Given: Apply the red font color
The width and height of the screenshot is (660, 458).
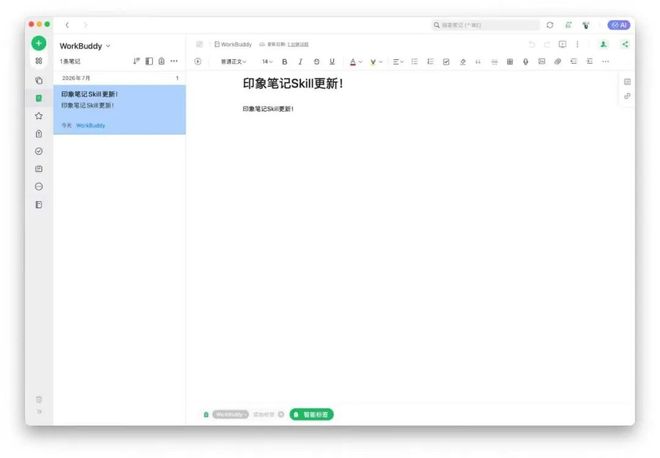Looking at the screenshot, I should tap(353, 62).
